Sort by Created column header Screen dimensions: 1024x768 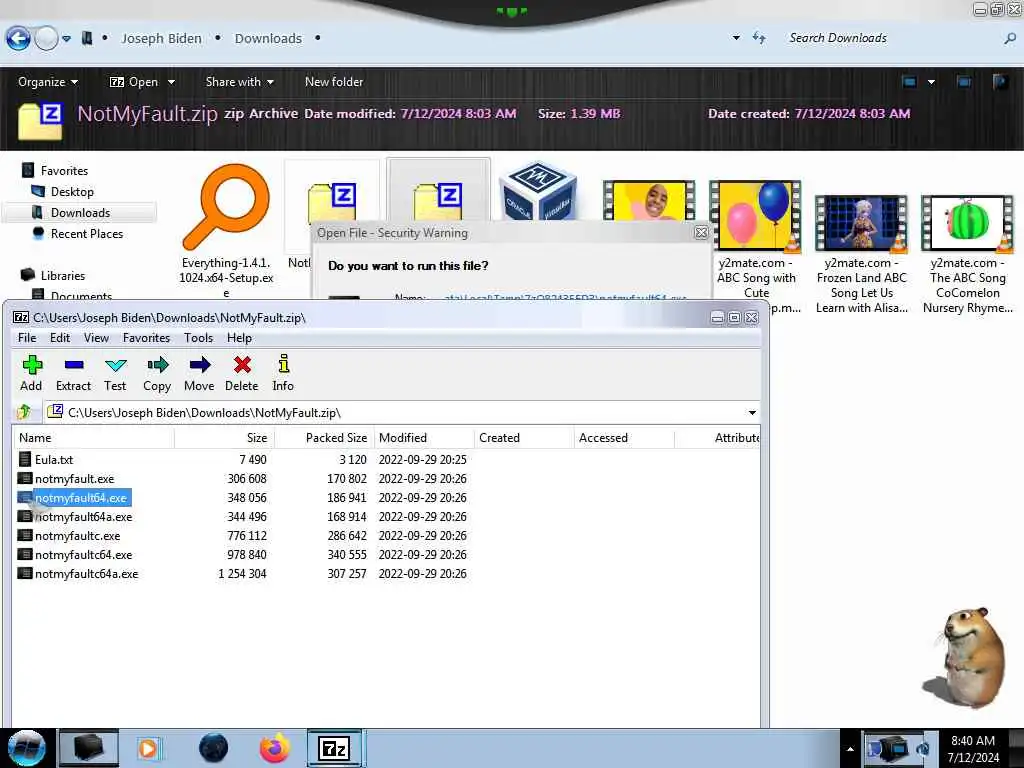click(524, 438)
